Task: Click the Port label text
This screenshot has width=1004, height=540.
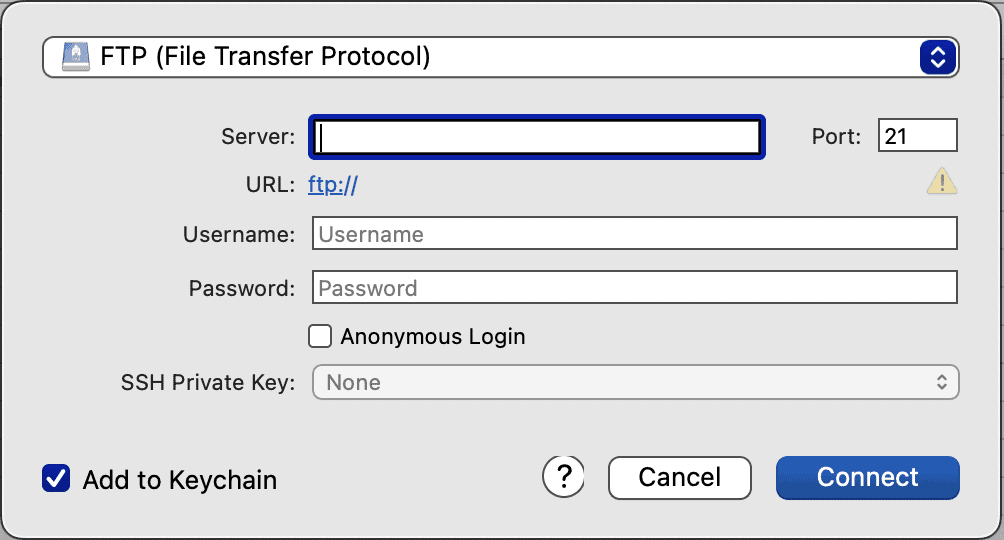Action: 836,137
